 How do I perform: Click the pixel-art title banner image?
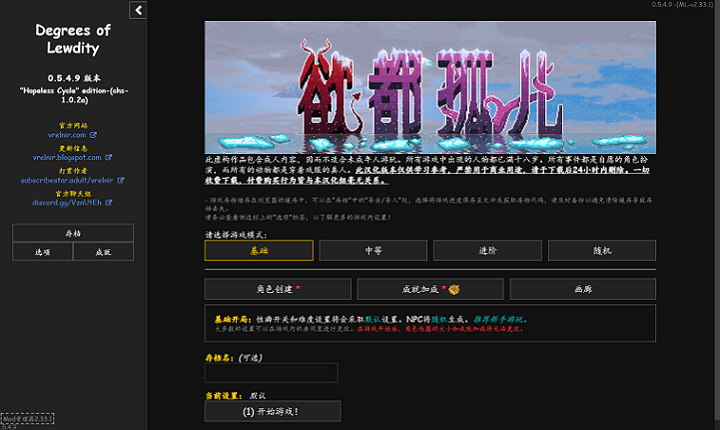430,87
